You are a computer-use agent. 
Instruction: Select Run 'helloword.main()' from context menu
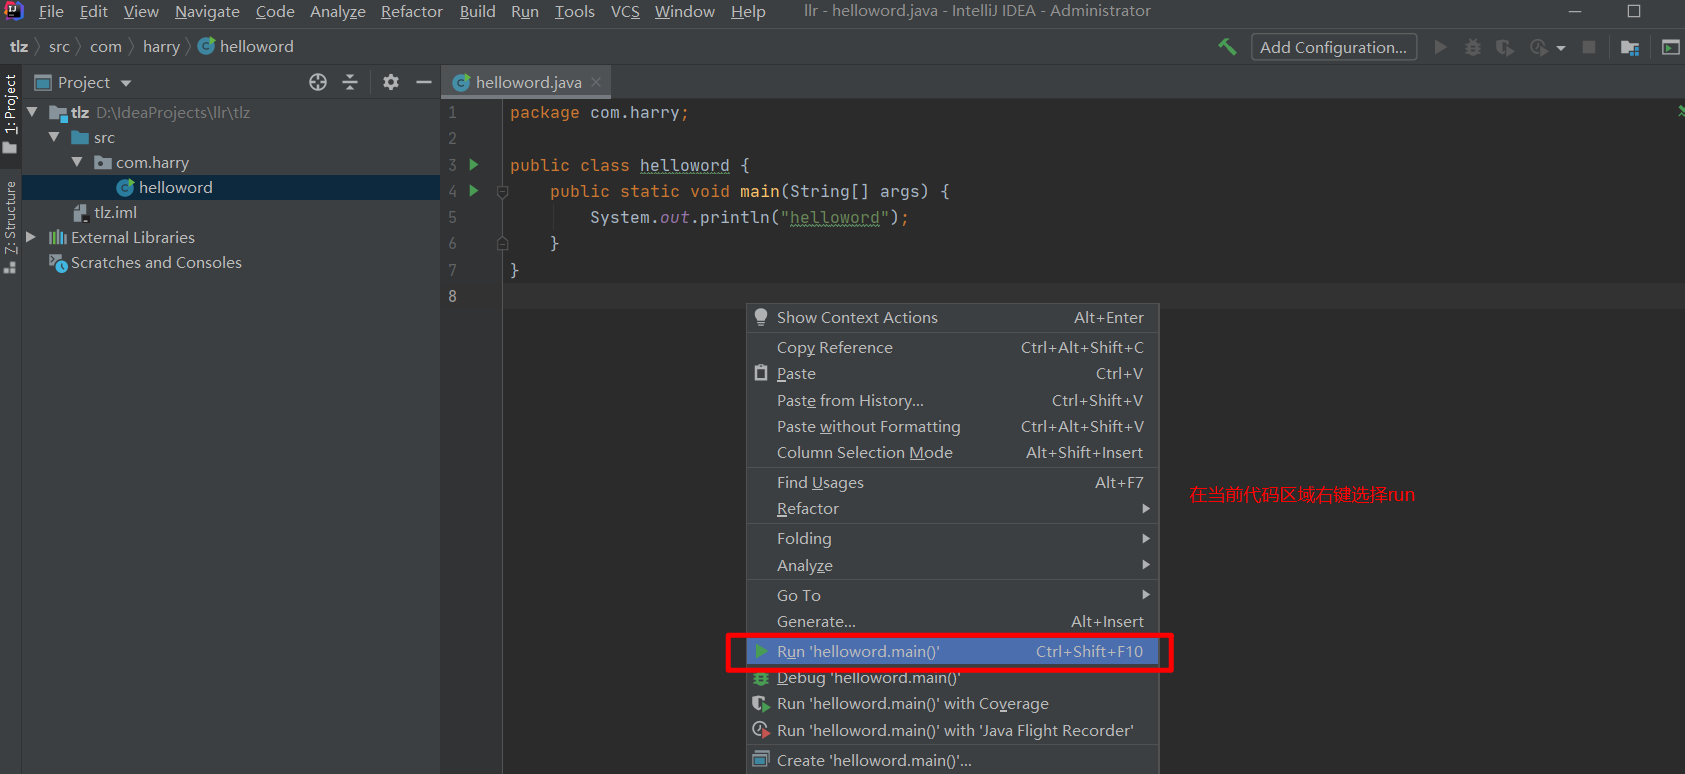point(953,652)
